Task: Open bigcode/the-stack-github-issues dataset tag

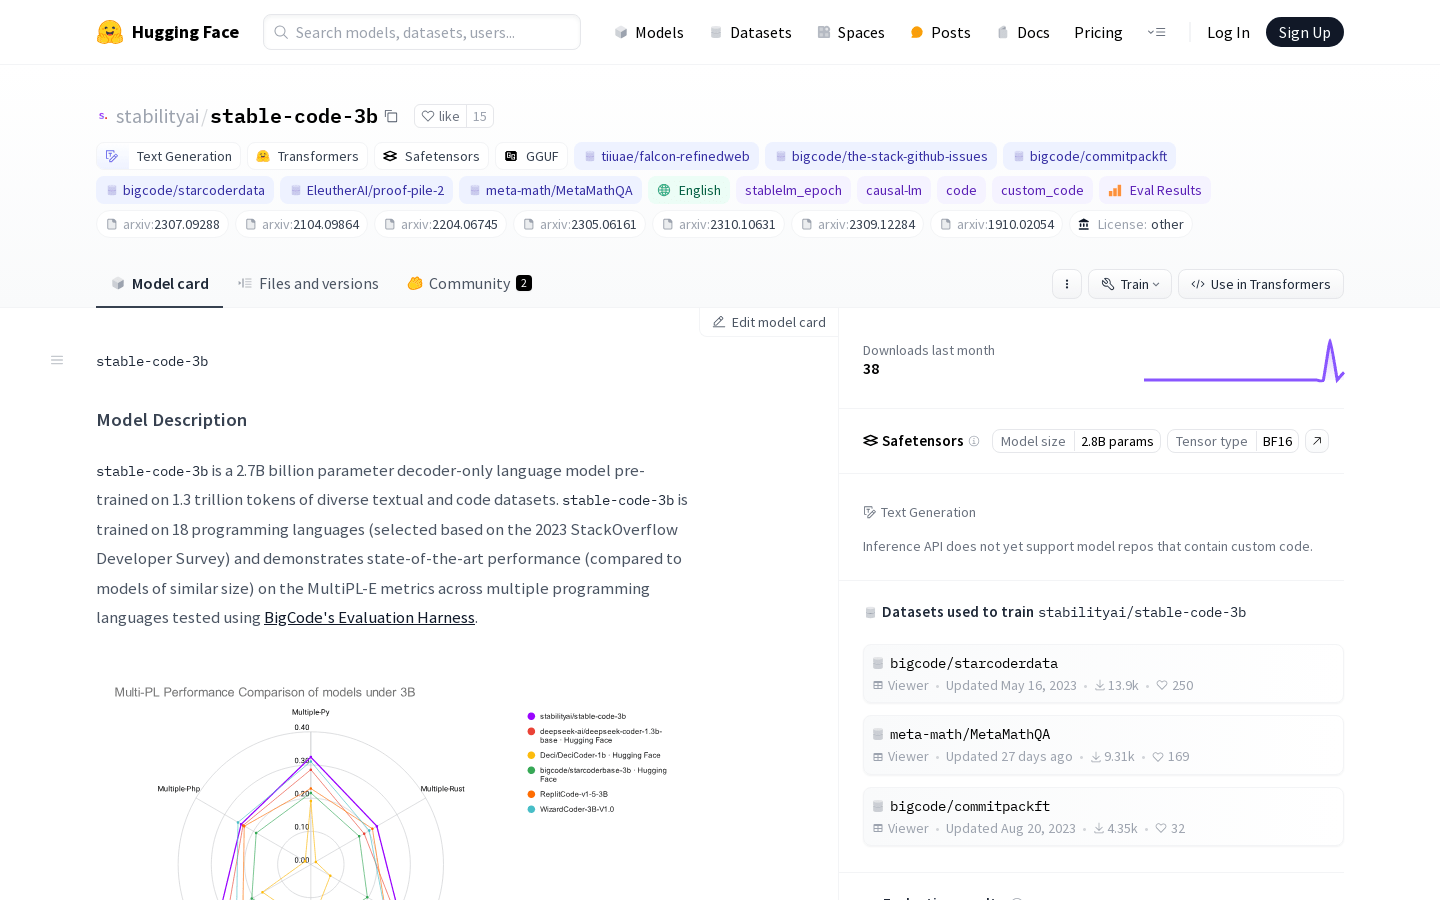Action: coord(880,156)
